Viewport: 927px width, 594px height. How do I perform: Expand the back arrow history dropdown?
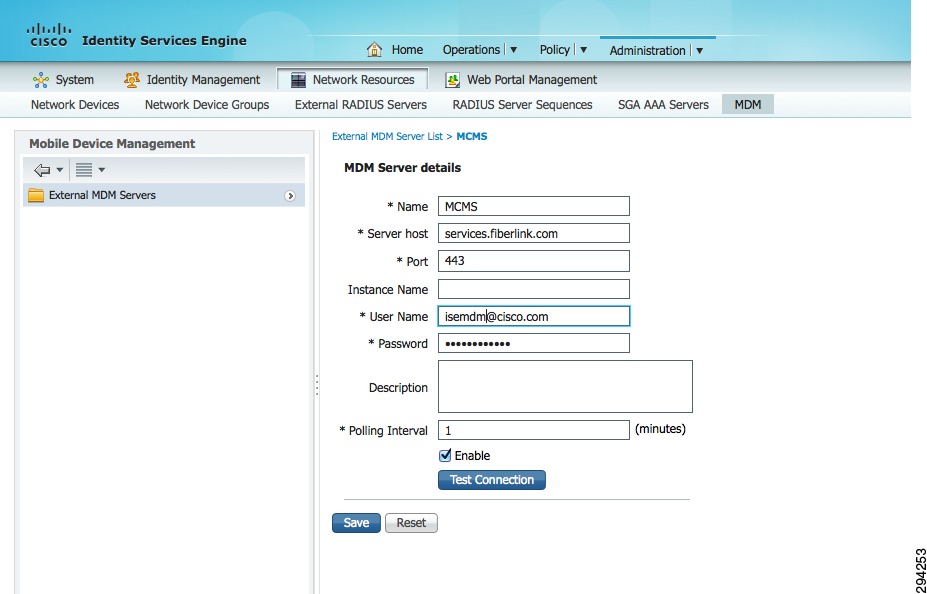point(60,170)
